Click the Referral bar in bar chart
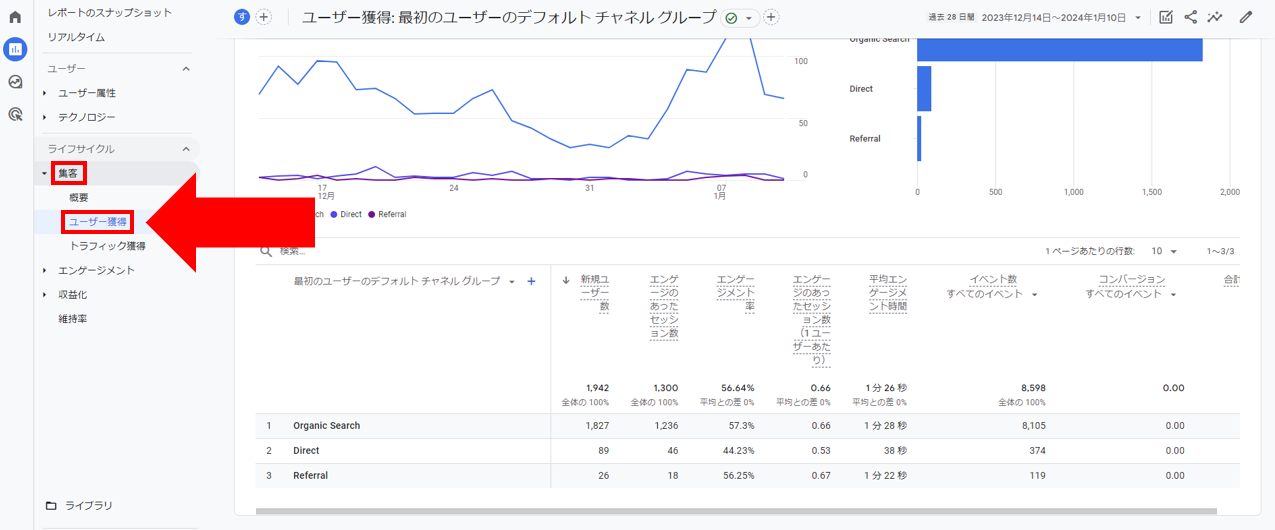Screen dimensions: 1275x530 coord(919,139)
